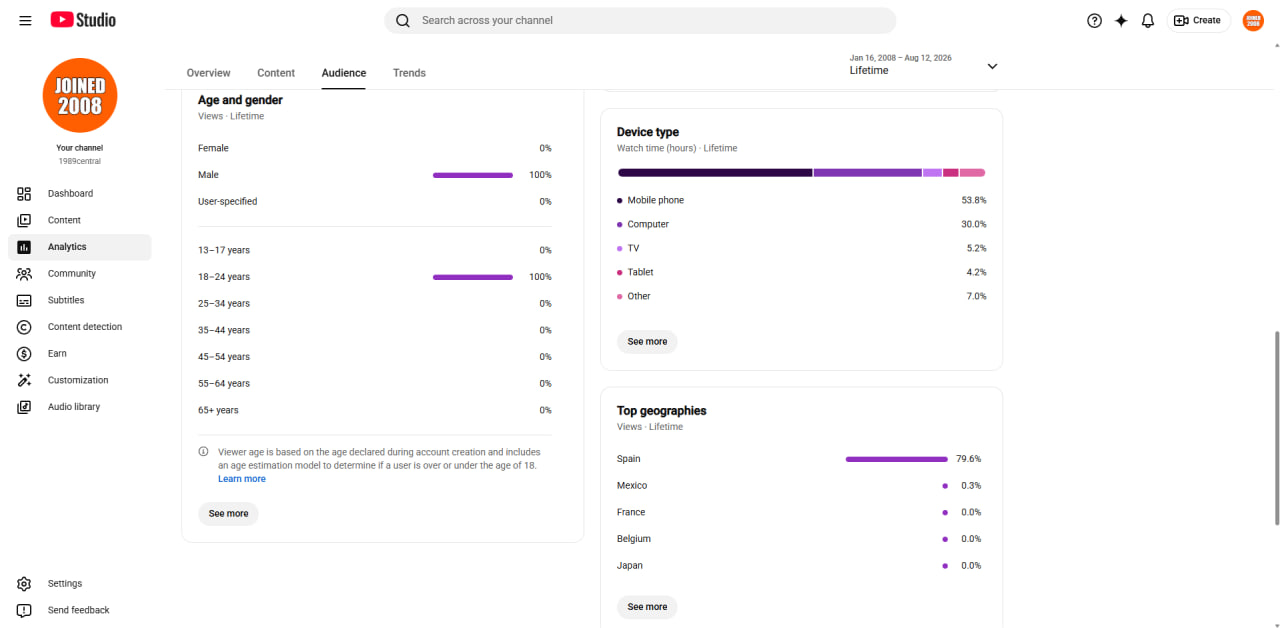This screenshot has width=1280, height=628.
Task: Click the Other device legend row
Action: pyautogui.click(x=802, y=296)
